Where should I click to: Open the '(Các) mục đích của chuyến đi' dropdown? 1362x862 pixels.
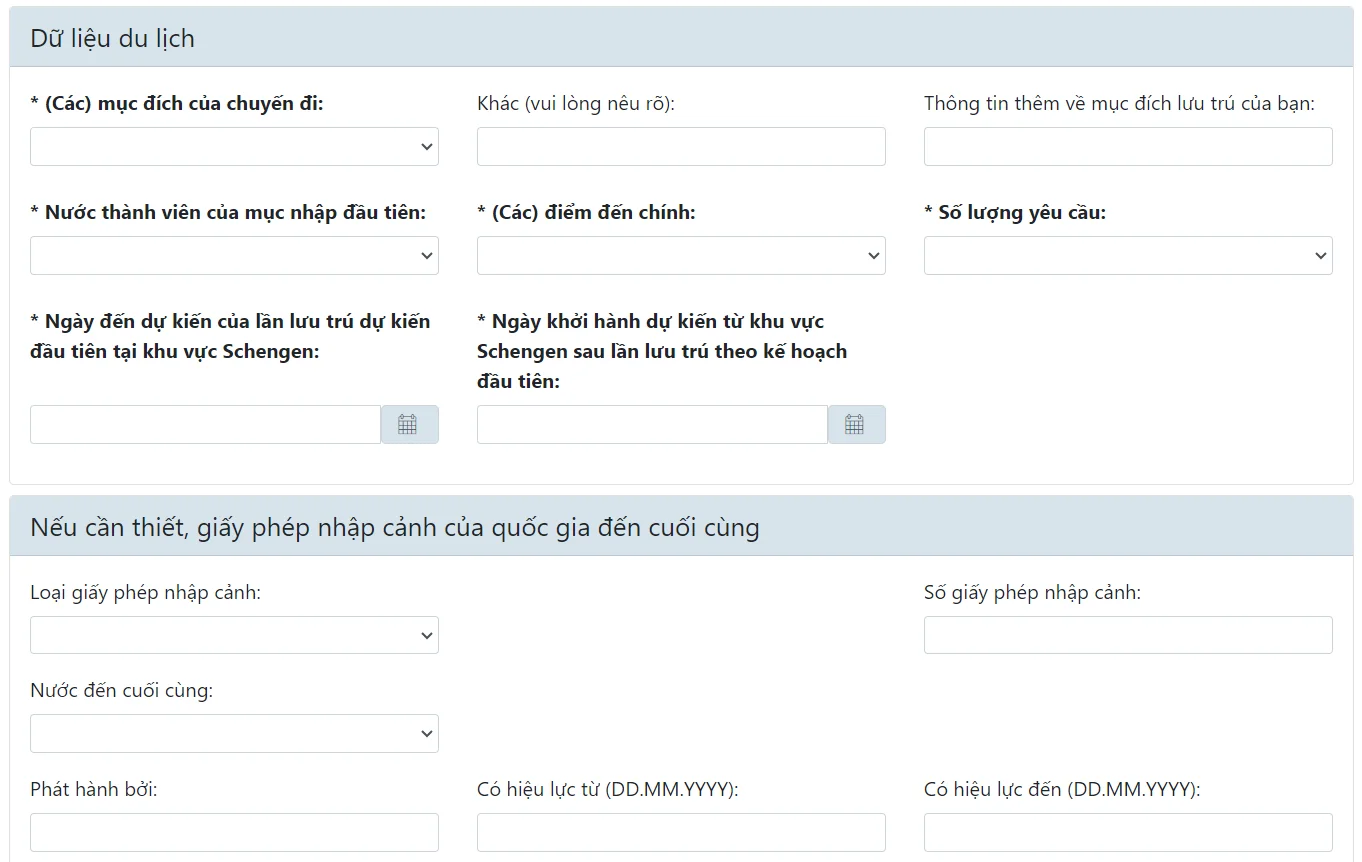pyautogui.click(x=234, y=146)
